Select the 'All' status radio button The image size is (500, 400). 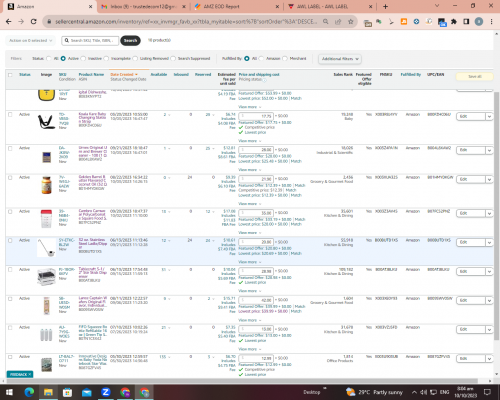click(x=49, y=58)
